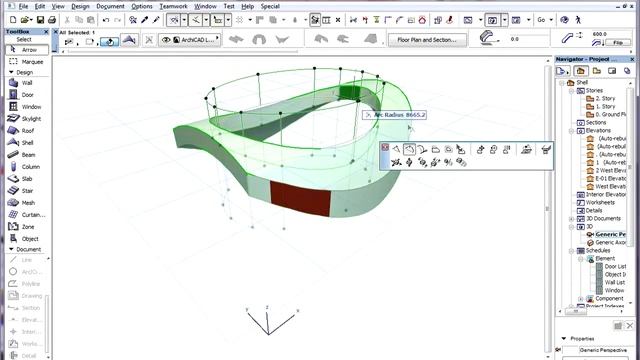Select the Marquee tool
Image resolution: width=640 pixels, height=360 pixels.
pyautogui.click(x=27, y=62)
